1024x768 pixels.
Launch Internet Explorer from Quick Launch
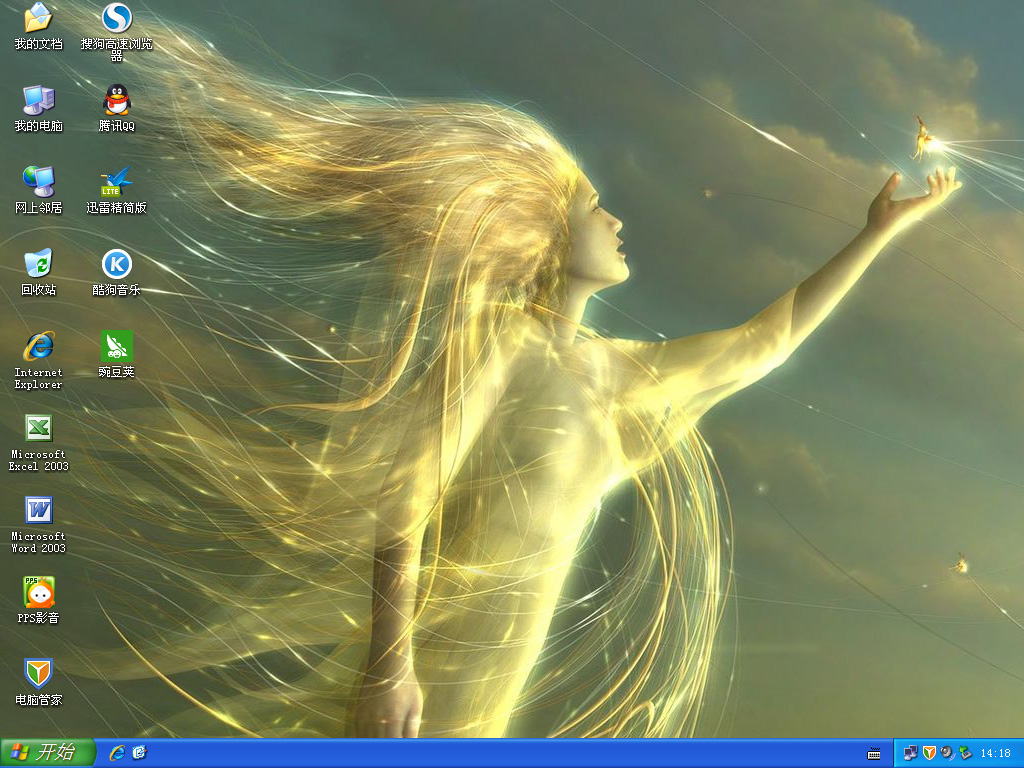tap(117, 753)
